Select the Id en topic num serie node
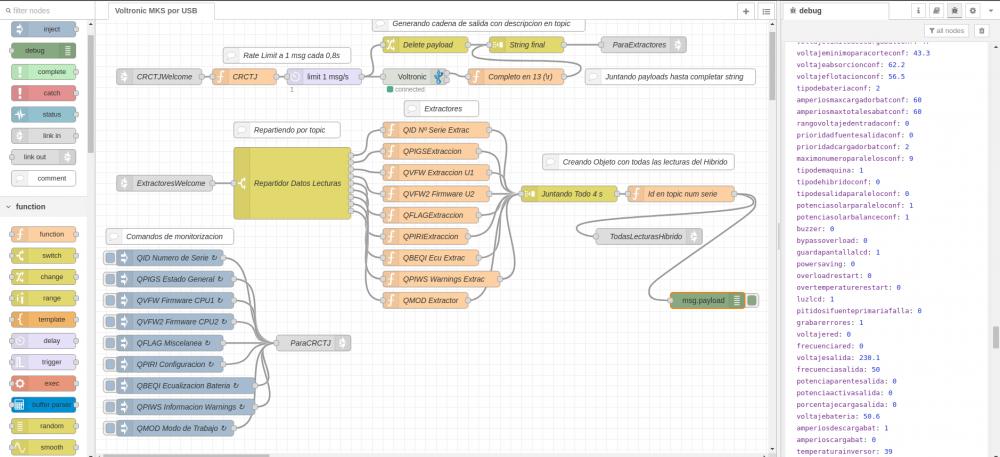The width and height of the screenshot is (1000, 457). [x=681, y=194]
